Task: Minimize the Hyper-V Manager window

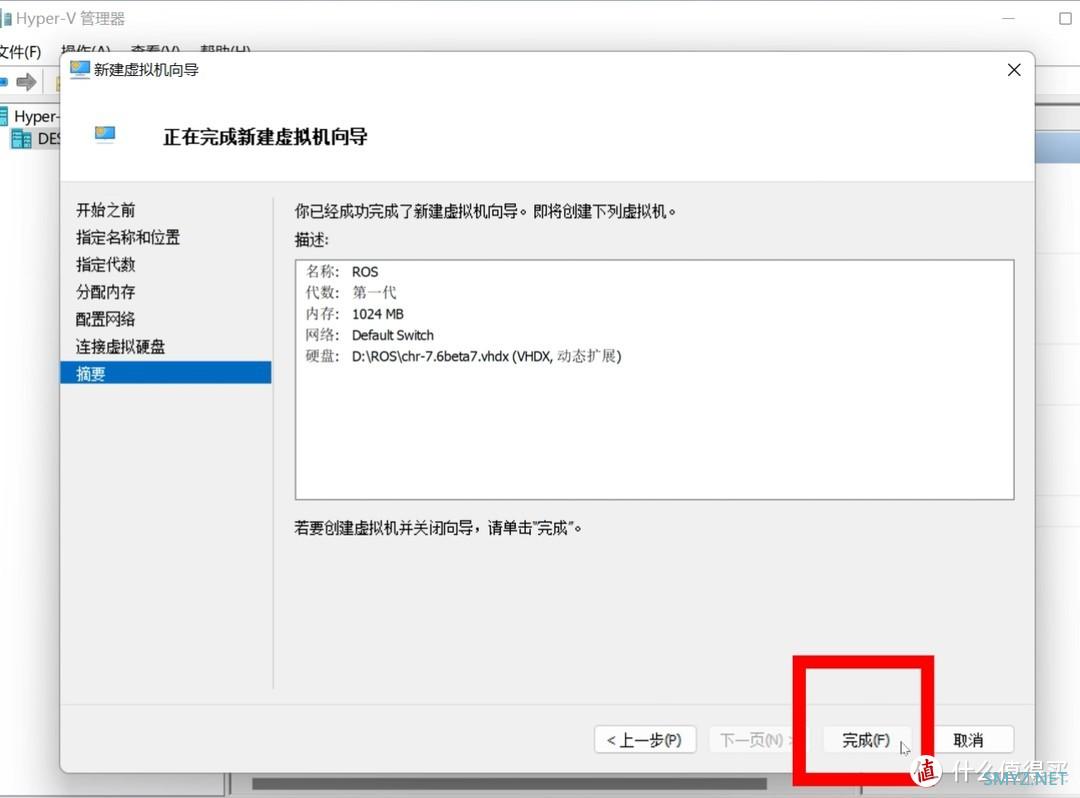Action: coord(1008,19)
